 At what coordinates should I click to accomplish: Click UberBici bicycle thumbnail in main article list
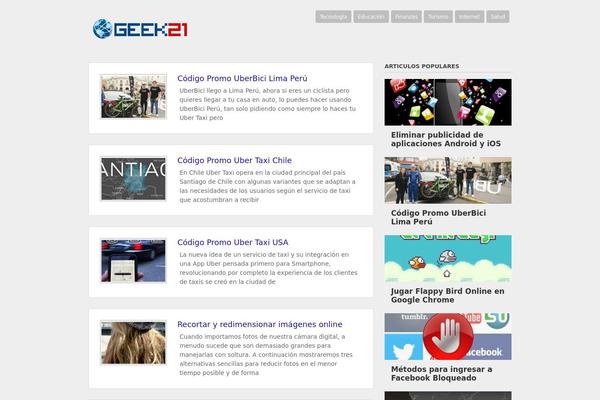click(134, 96)
